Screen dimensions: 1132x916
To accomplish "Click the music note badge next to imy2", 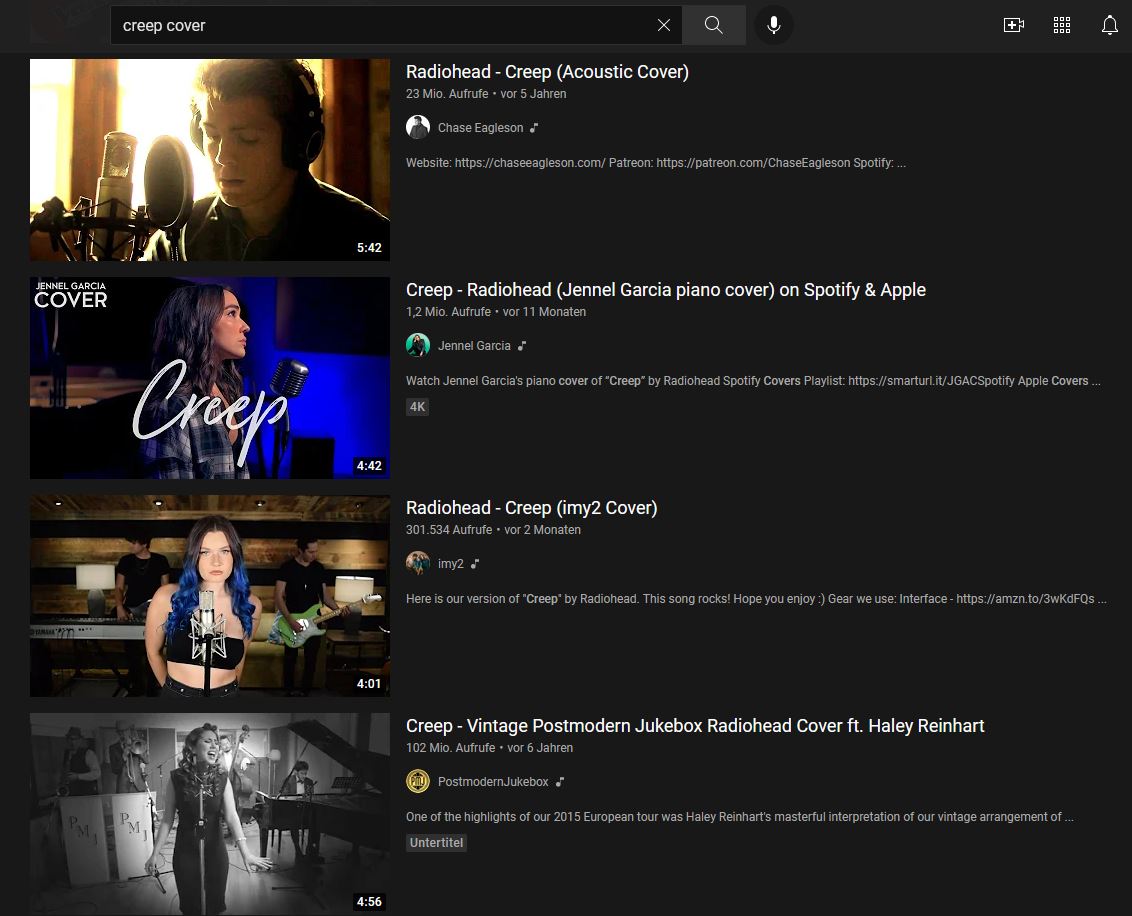I will (x=474, y=564).
